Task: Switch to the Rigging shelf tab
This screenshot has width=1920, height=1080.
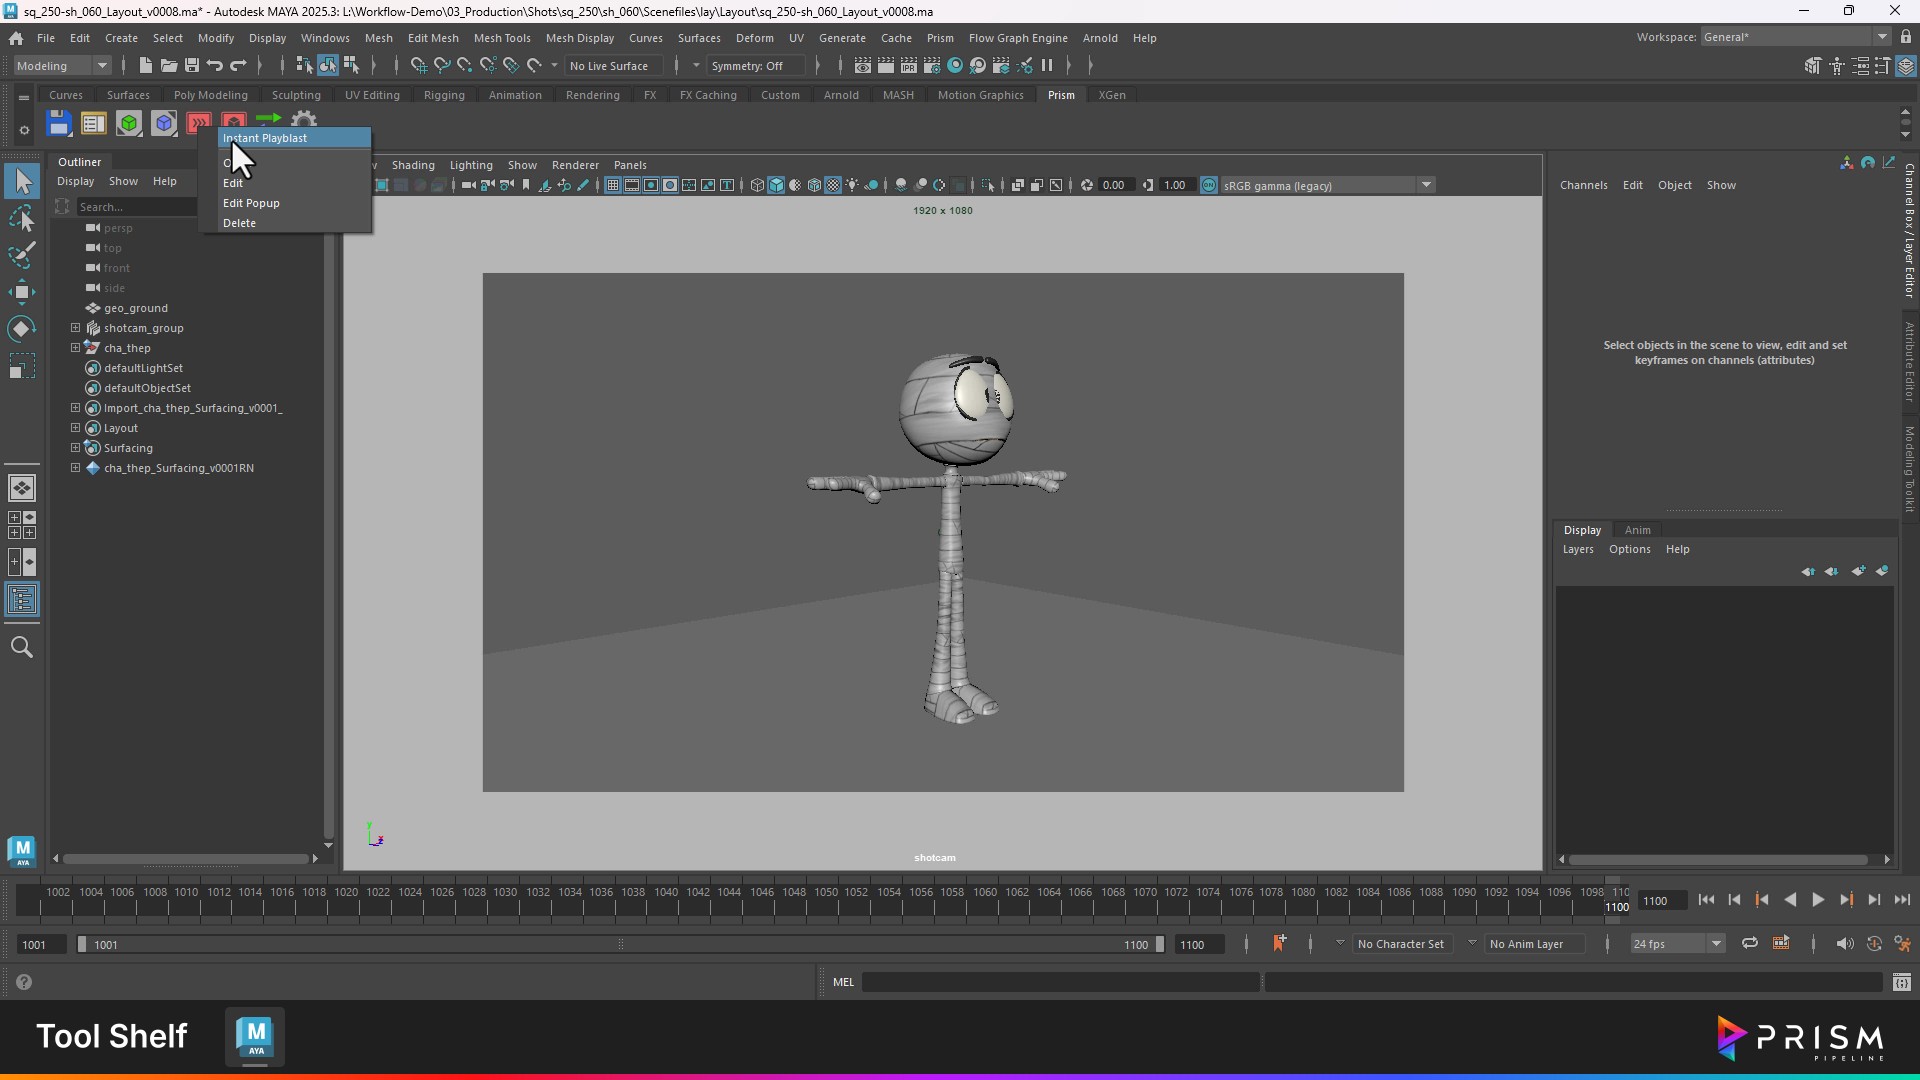Action: click(443, 95)
